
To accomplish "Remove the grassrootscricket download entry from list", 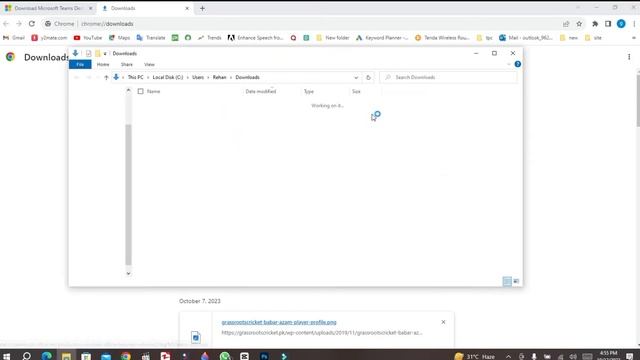I will click(443, 322).
